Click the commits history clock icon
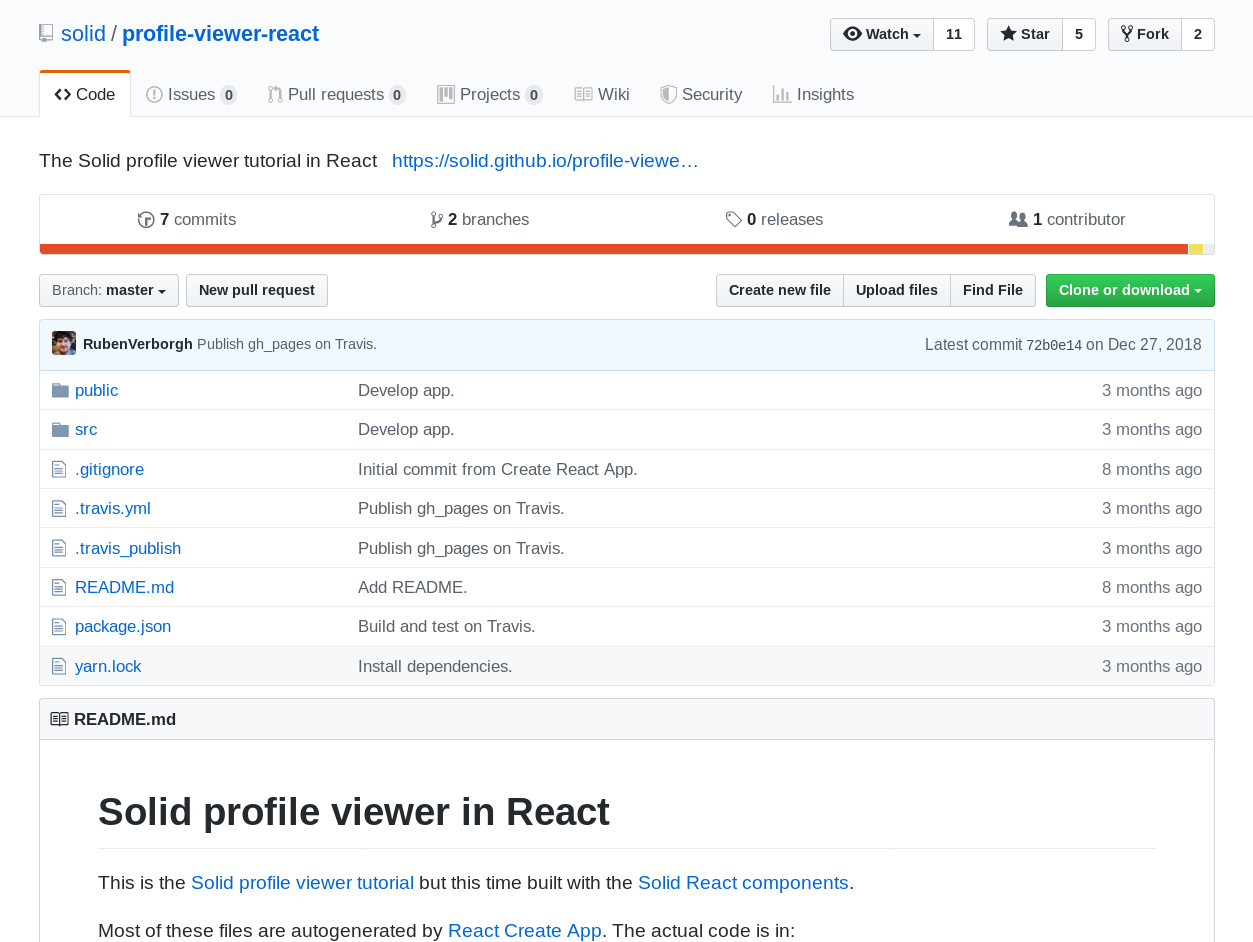Viewport: 1253px width, 942px height. point(146,220)
